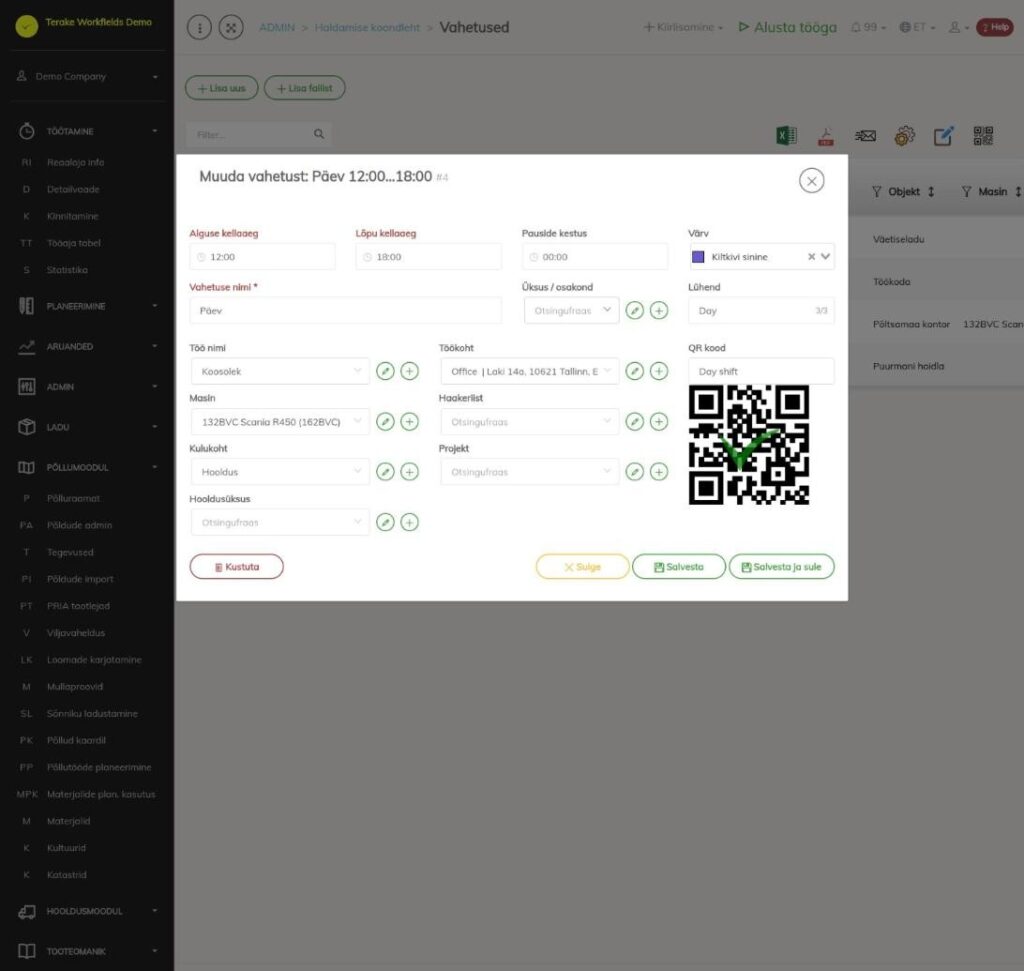Click the Alguse kellaaeg time field
The height and width of the screenshot is (971, 1024).
tap(263, 257)
